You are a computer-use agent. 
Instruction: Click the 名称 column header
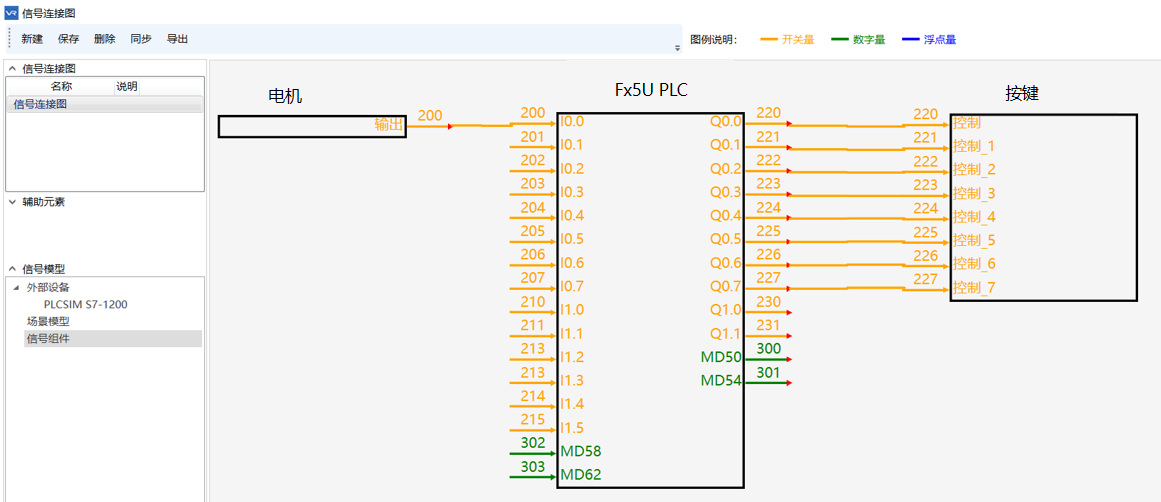[61, 87]
